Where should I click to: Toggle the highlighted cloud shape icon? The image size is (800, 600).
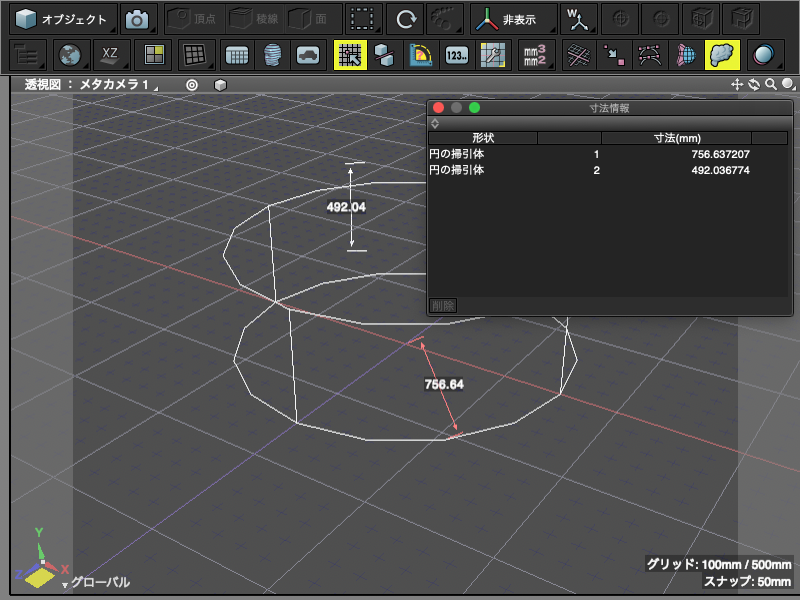tap(722, 55)
